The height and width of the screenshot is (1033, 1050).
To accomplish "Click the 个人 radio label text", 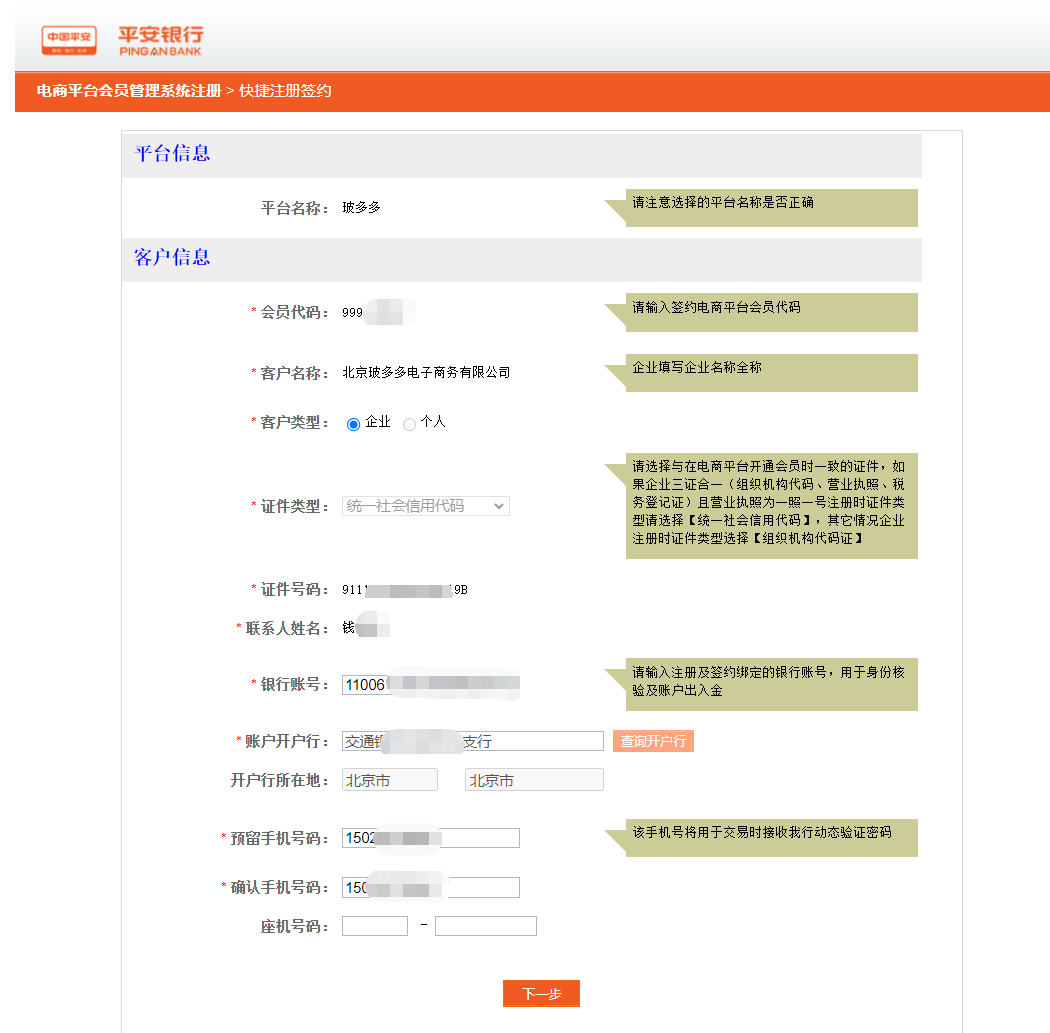I will point(433,422).
